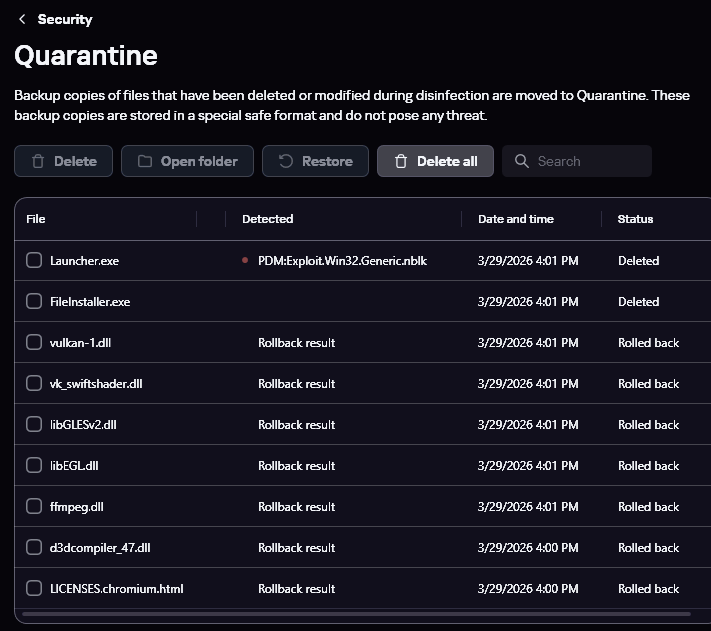Click the Quarantine page heading
The height and width of the screenshot is (631, 711).
(86, 56)
